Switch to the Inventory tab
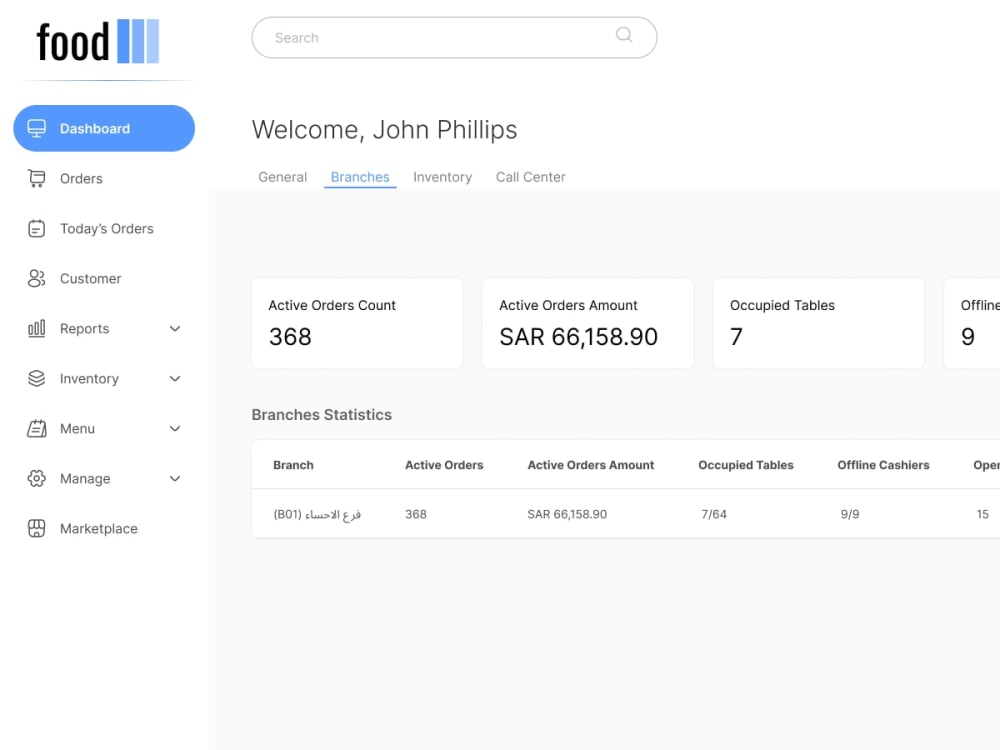Viewport: 1000px width, 750px height. pos(442,176)
